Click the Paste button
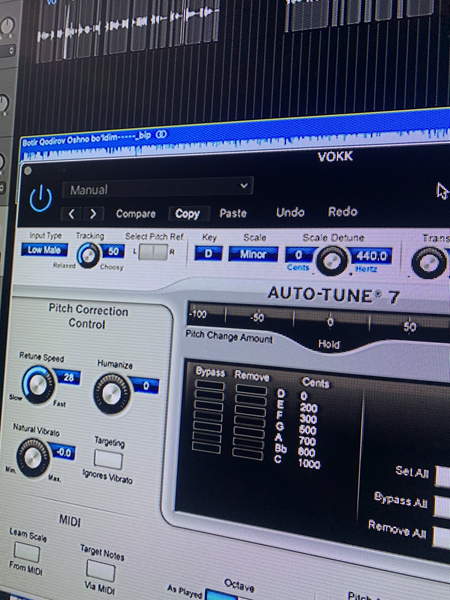The width and height of the screenshot is (450, 600). 233,213
